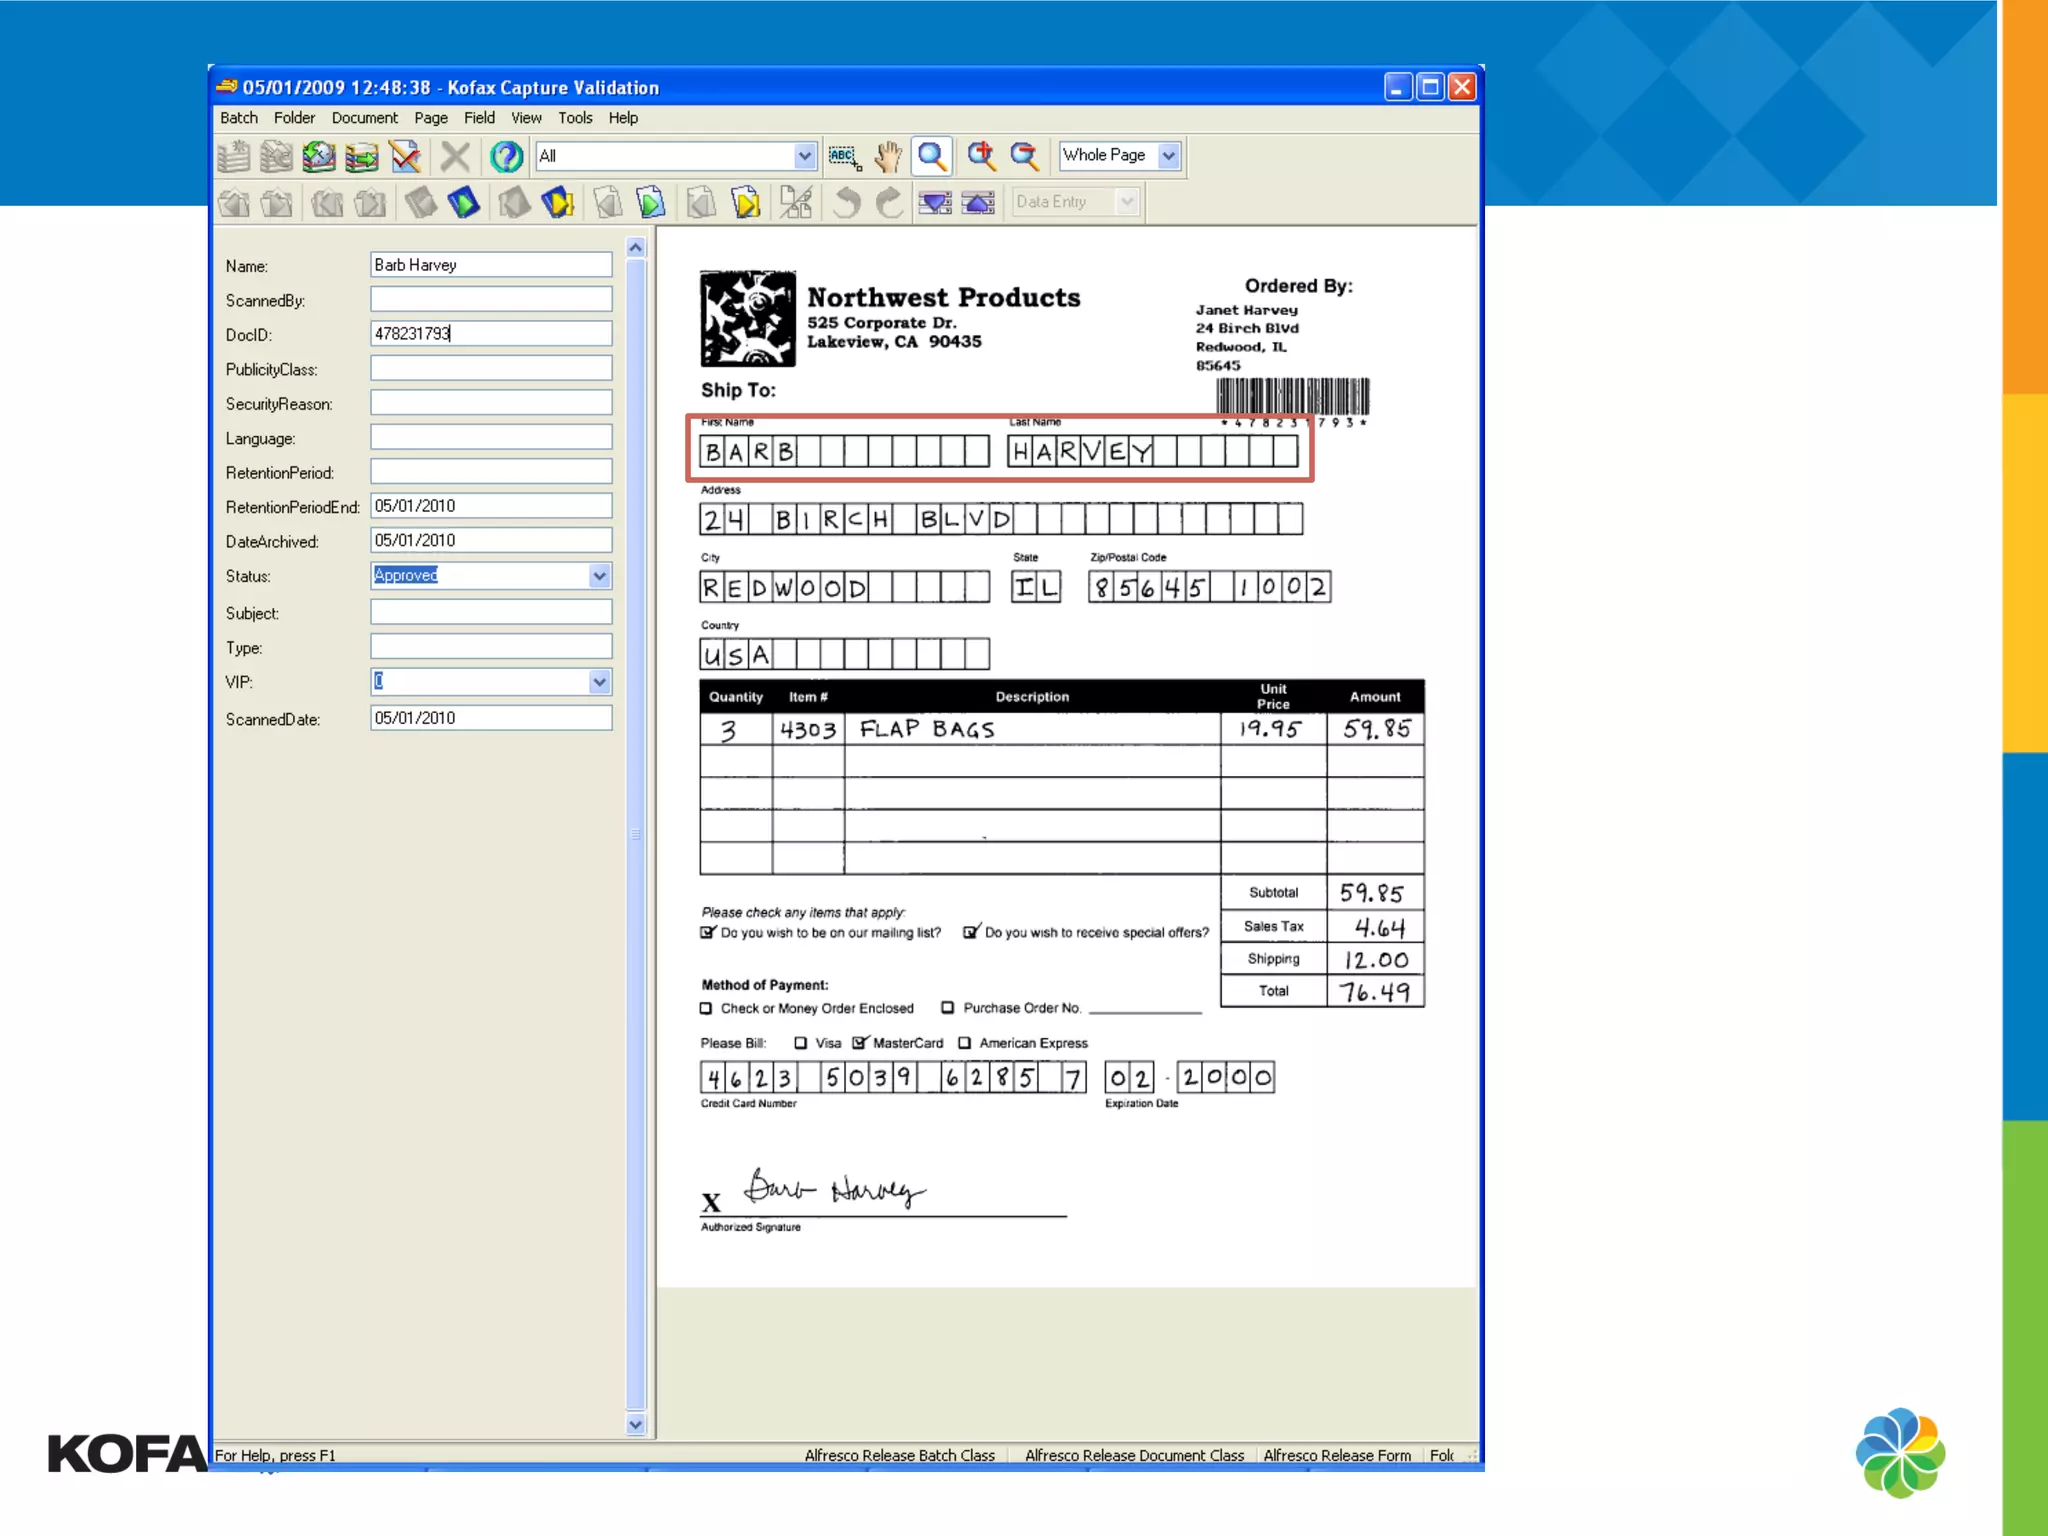
Task: Click the zoom out magnifier icon
Action: 1024,156
